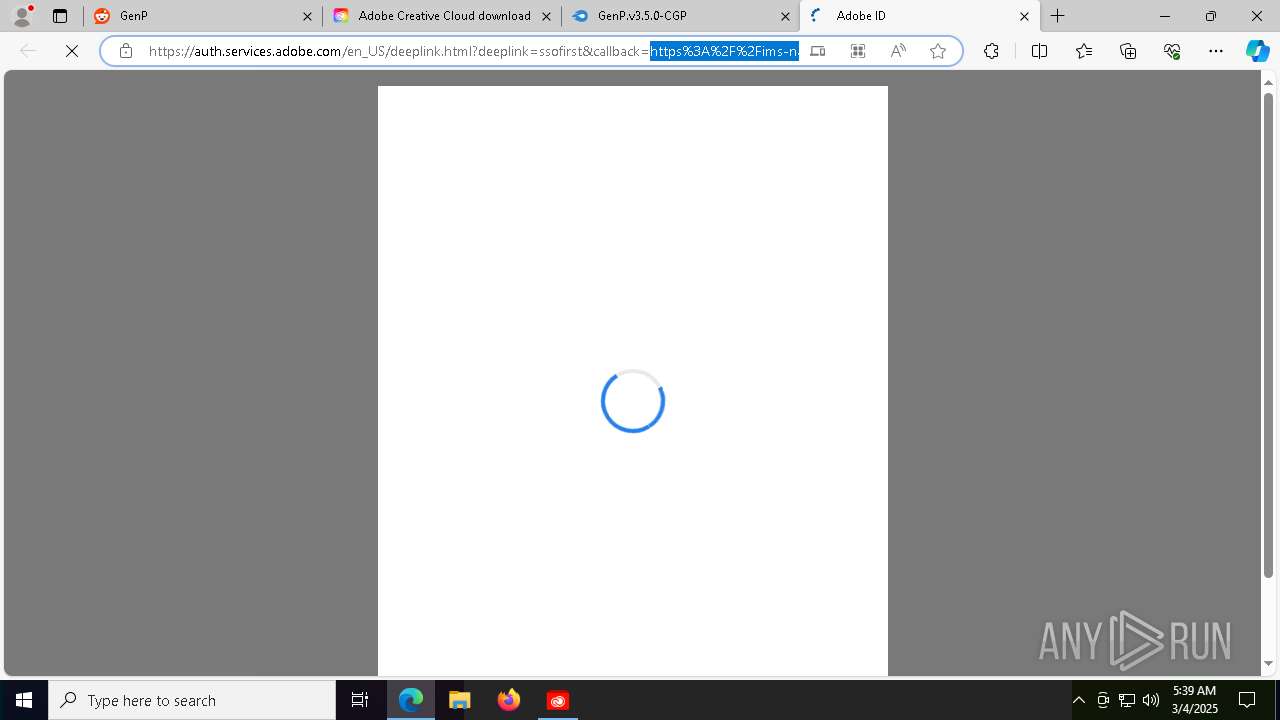Add this page to favorites
Viewport: 1280px width, 720px height.
tap(938, 51)
